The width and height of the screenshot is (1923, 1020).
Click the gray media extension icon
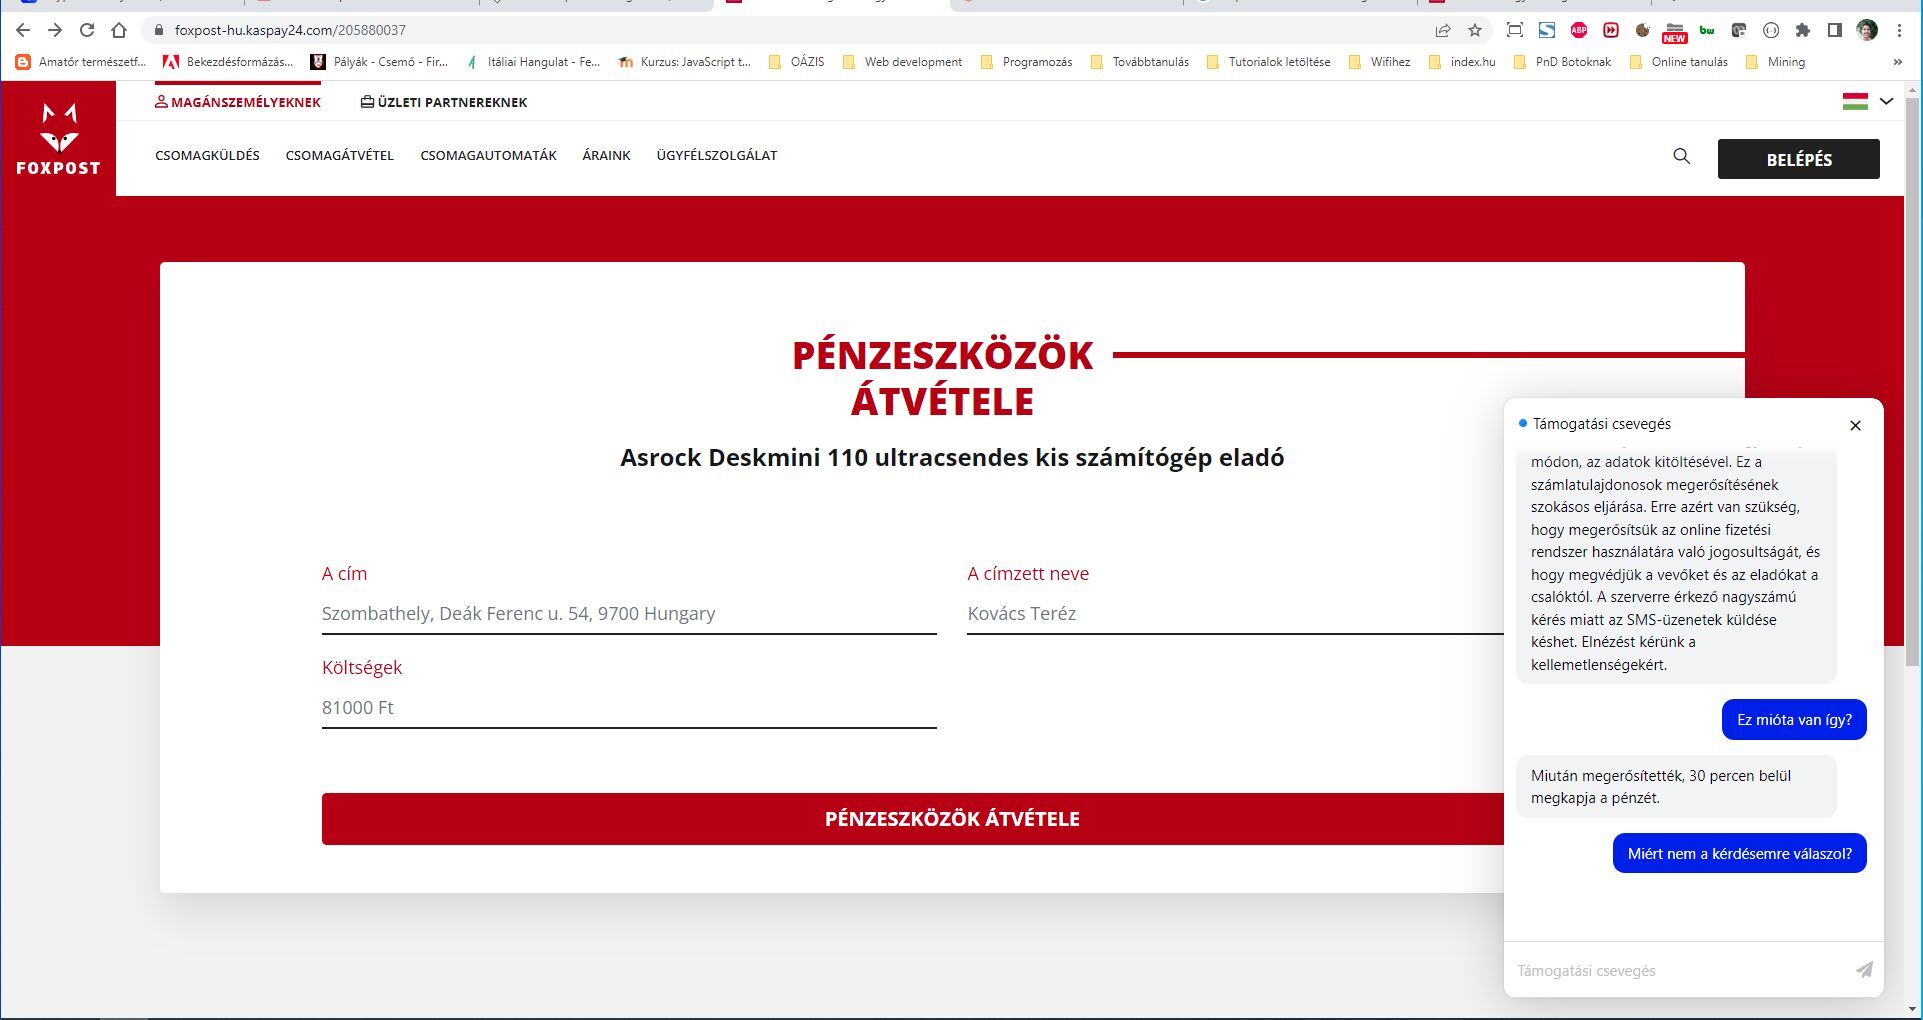click(x=1739, y=30)
